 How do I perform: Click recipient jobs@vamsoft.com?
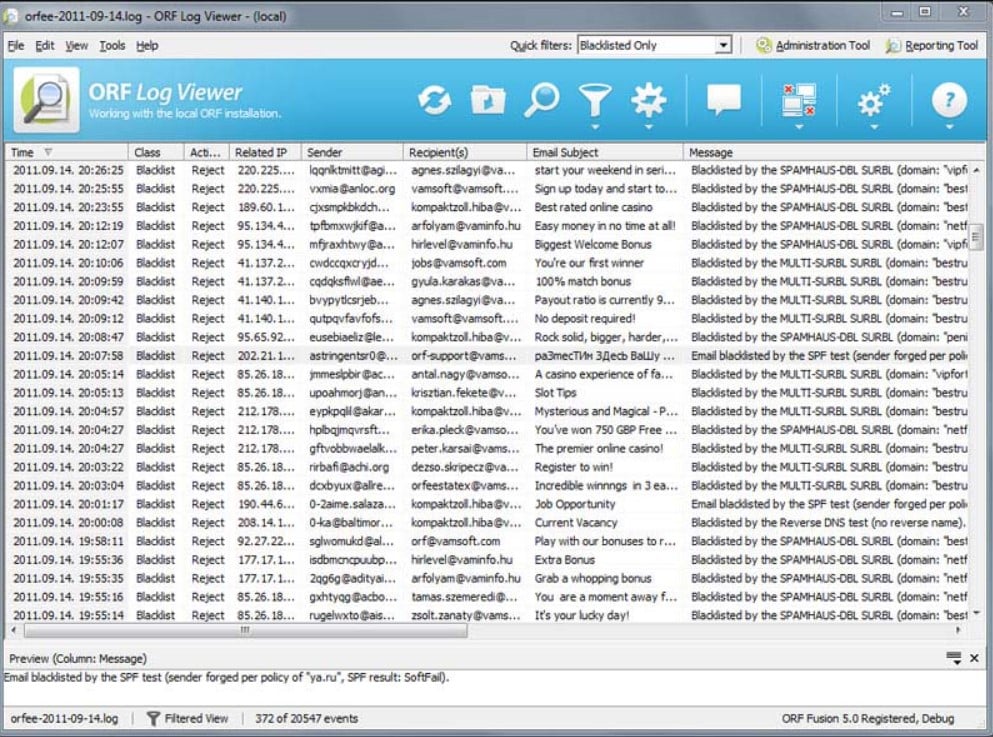click(x=459, y=263)
